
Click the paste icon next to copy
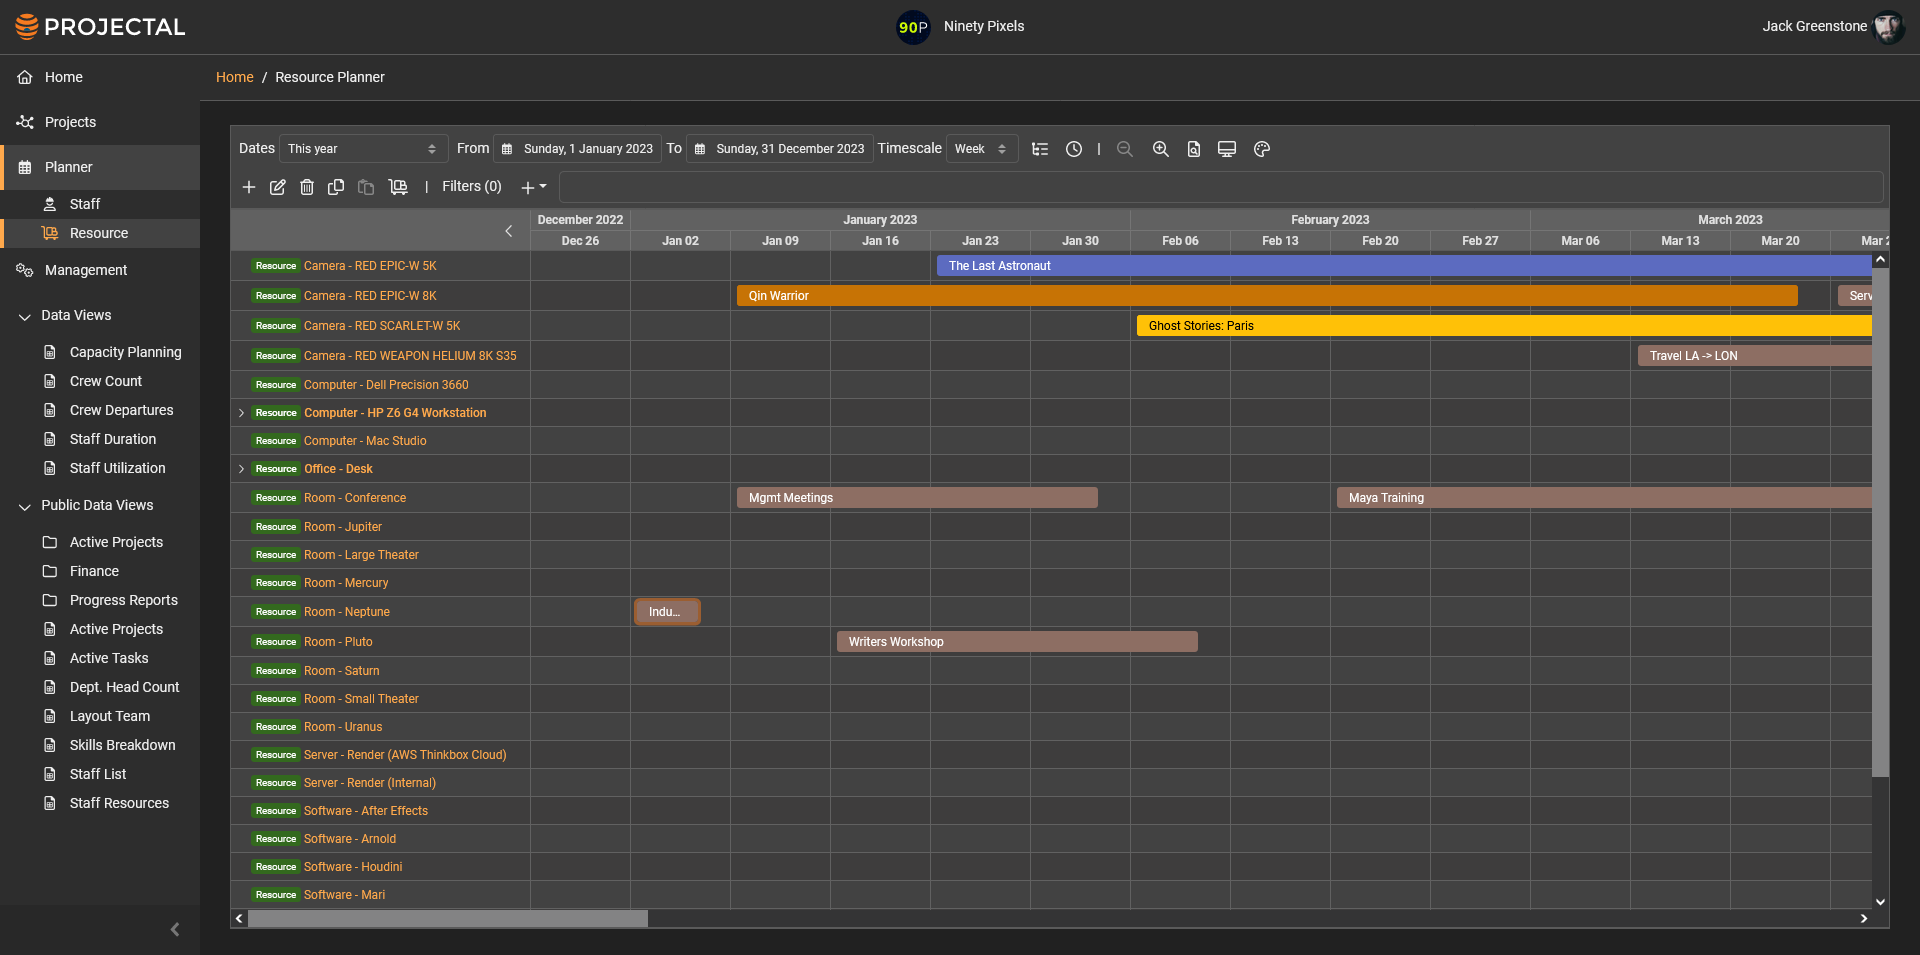[x=366, y=187]
